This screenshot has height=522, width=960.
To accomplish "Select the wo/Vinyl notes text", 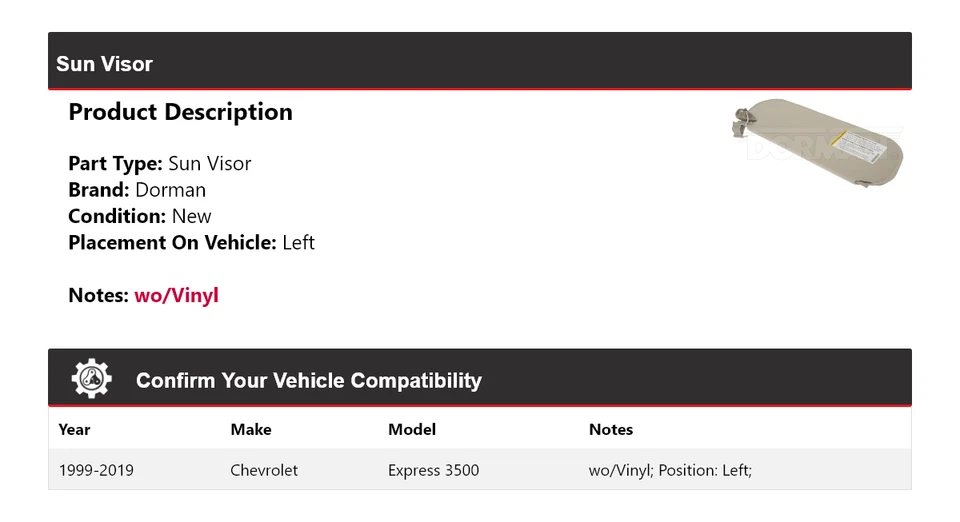I will pyautogui.click(x=176, y=295).
